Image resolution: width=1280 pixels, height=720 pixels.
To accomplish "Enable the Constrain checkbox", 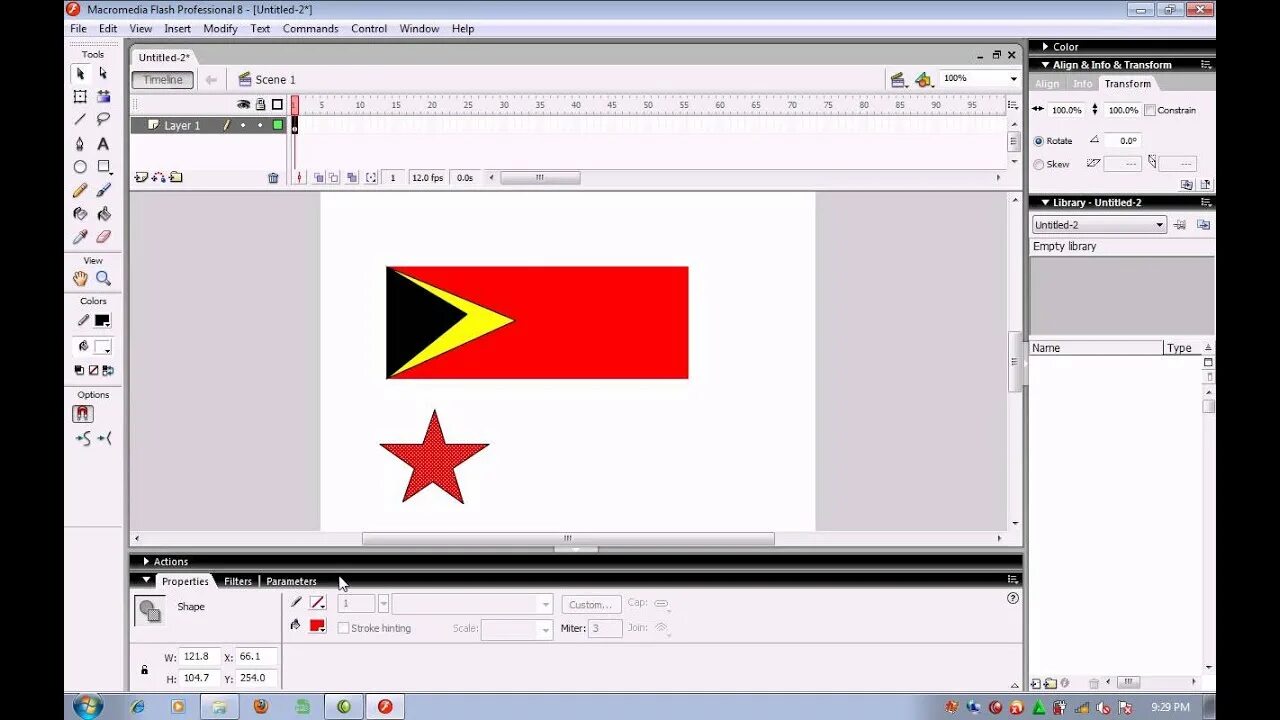I will (1150, 110).
